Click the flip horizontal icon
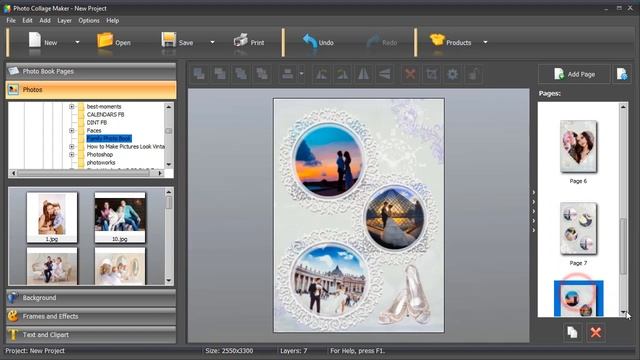 [x=363, y=74]
